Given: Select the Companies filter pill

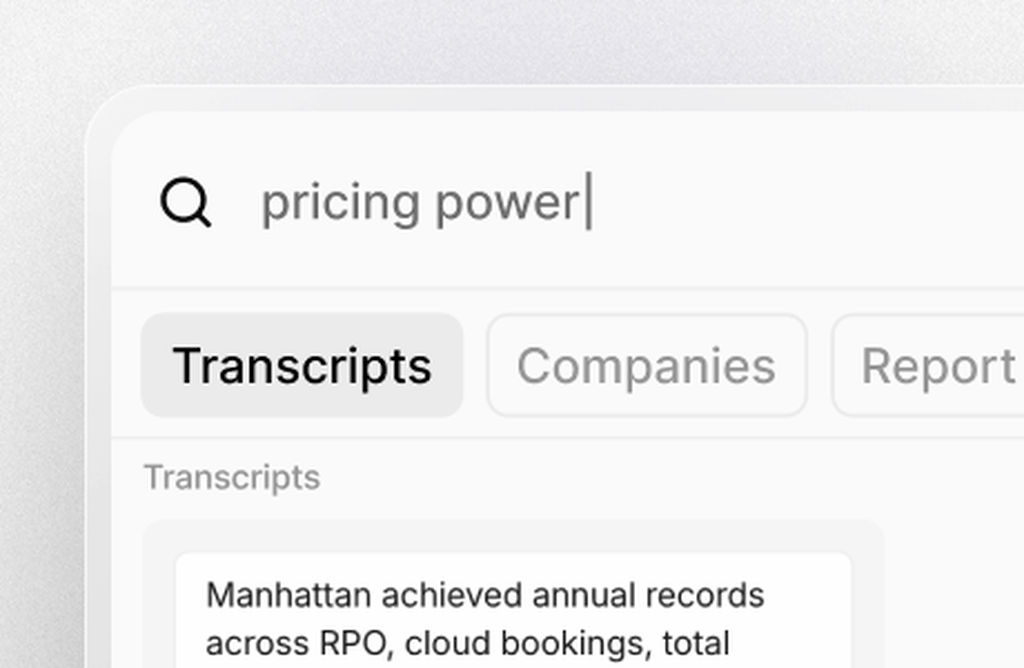Looking at the screenshot, I should (x=646, y=365).
